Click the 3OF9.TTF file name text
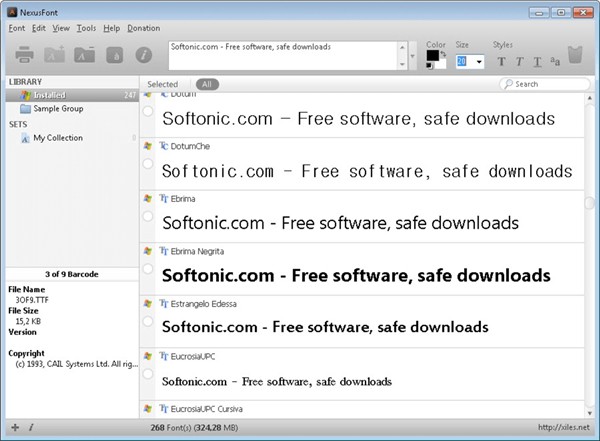The image size is (600, 441). tap(32, 300)
